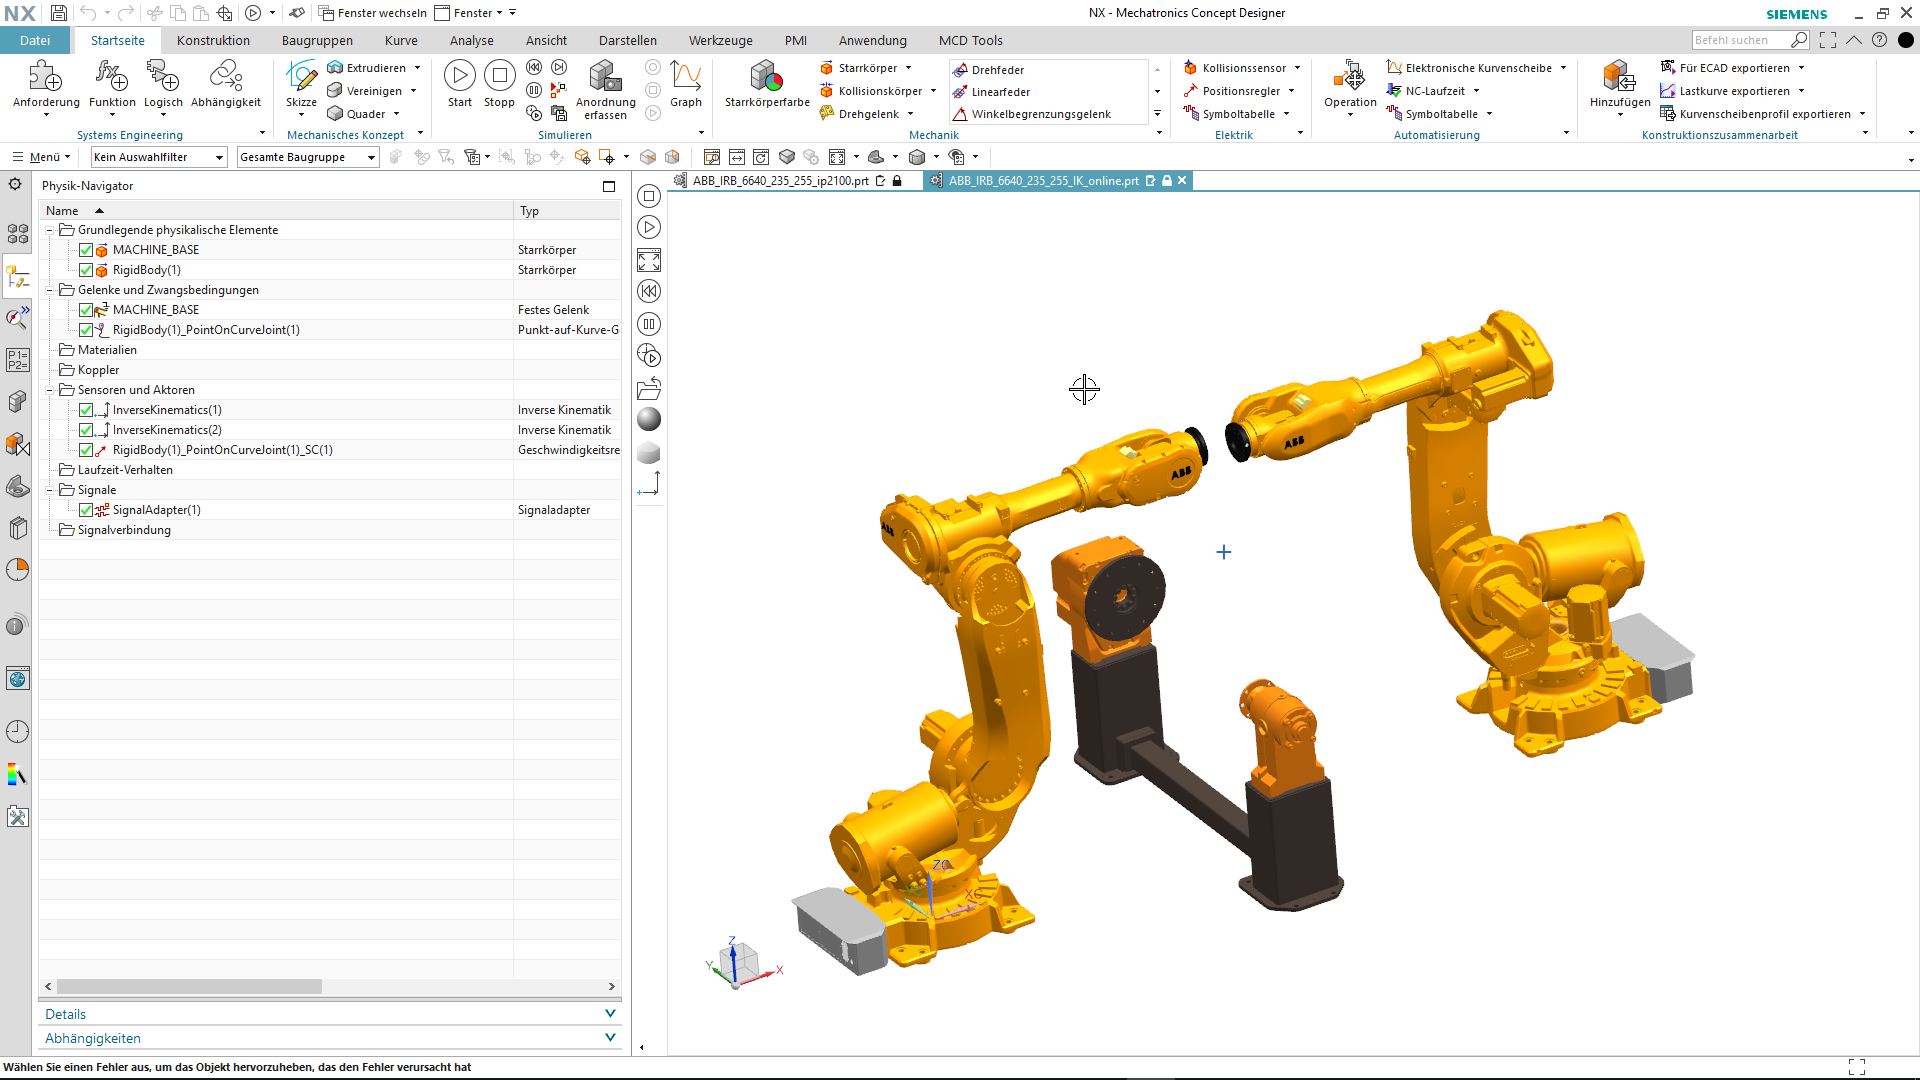Start the simulation with the Start button
The height and width of the screenshot is (1080, 1920).
point(460,76)
